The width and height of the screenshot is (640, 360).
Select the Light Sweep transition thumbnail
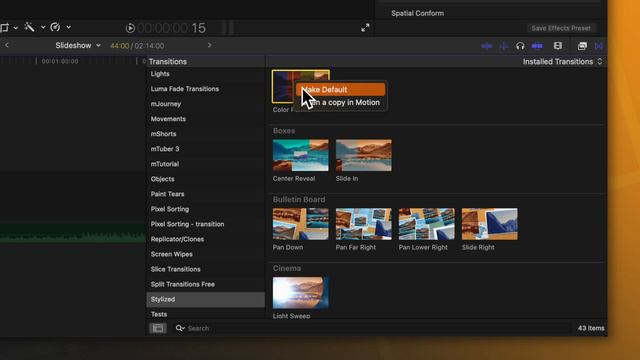[300, 293]
